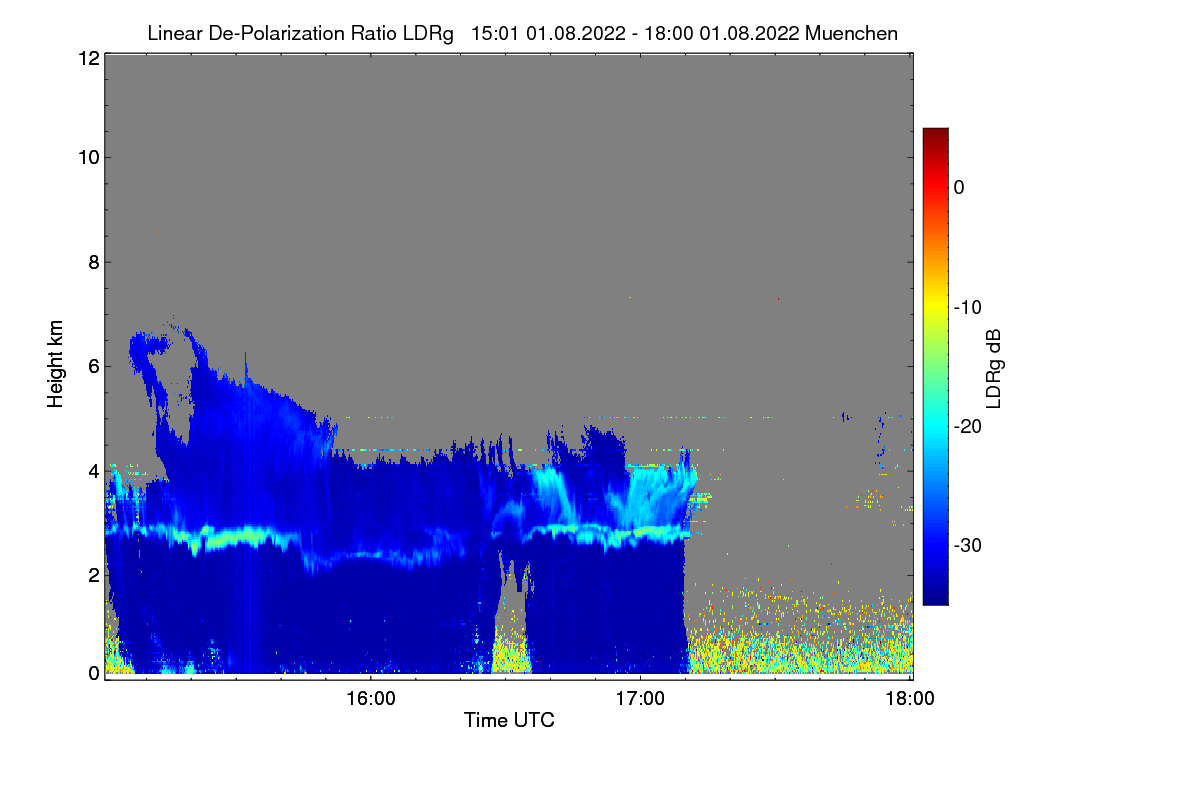Click the '17:00' time axis tick label
Viewport: 1200px width, 800px height.
coord(640,698)
